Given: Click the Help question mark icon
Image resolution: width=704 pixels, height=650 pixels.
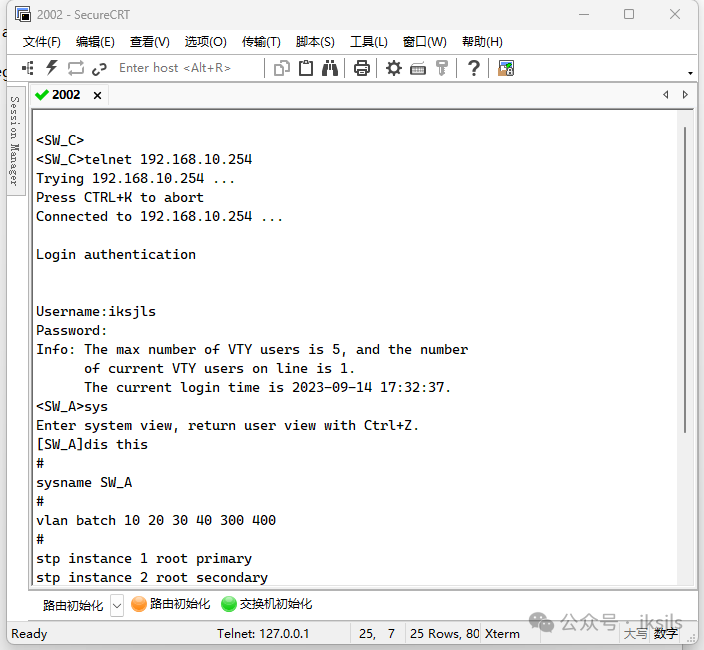Looking at the screenshot, I should coord(473,68).
